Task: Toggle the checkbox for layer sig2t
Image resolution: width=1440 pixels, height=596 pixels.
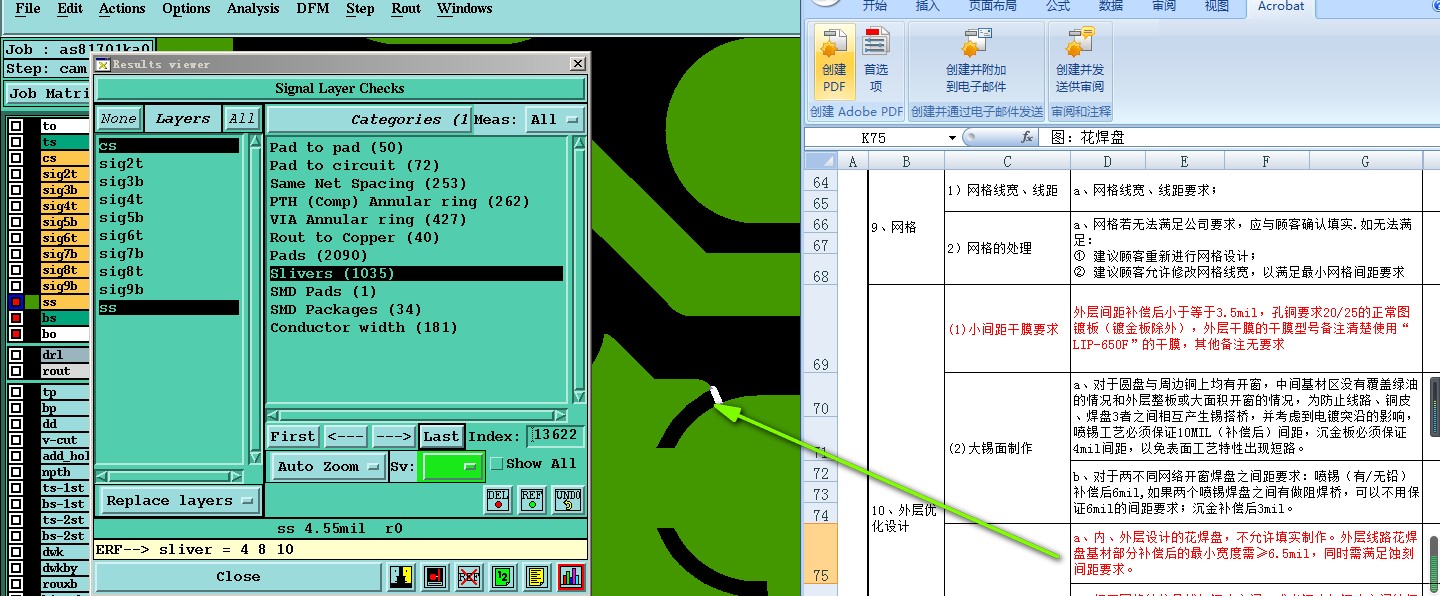Action: 15,175
